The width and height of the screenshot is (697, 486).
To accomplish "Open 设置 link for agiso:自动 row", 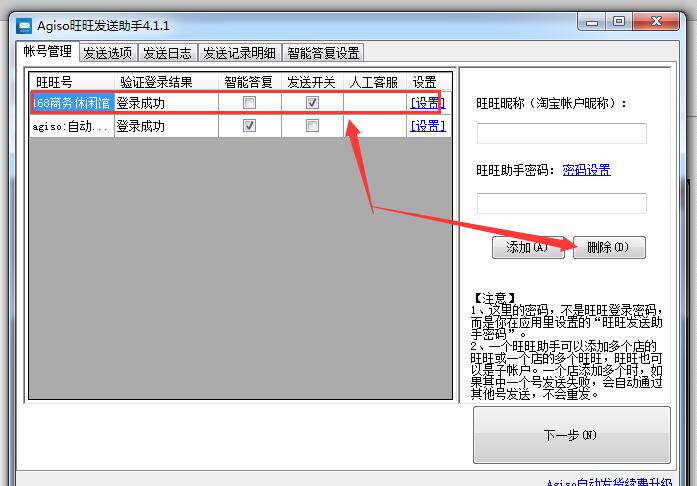I will tap(428, 126).
